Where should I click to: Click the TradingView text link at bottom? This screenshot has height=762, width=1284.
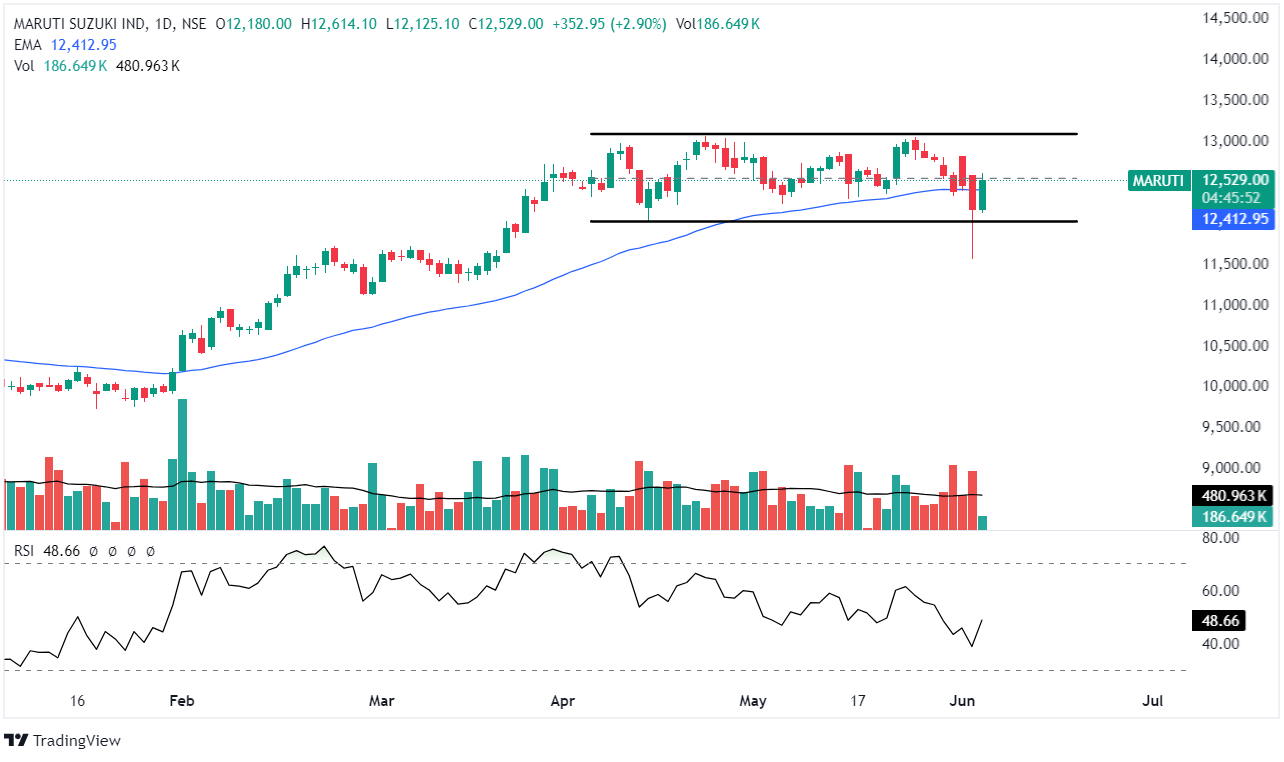[76, 740]
